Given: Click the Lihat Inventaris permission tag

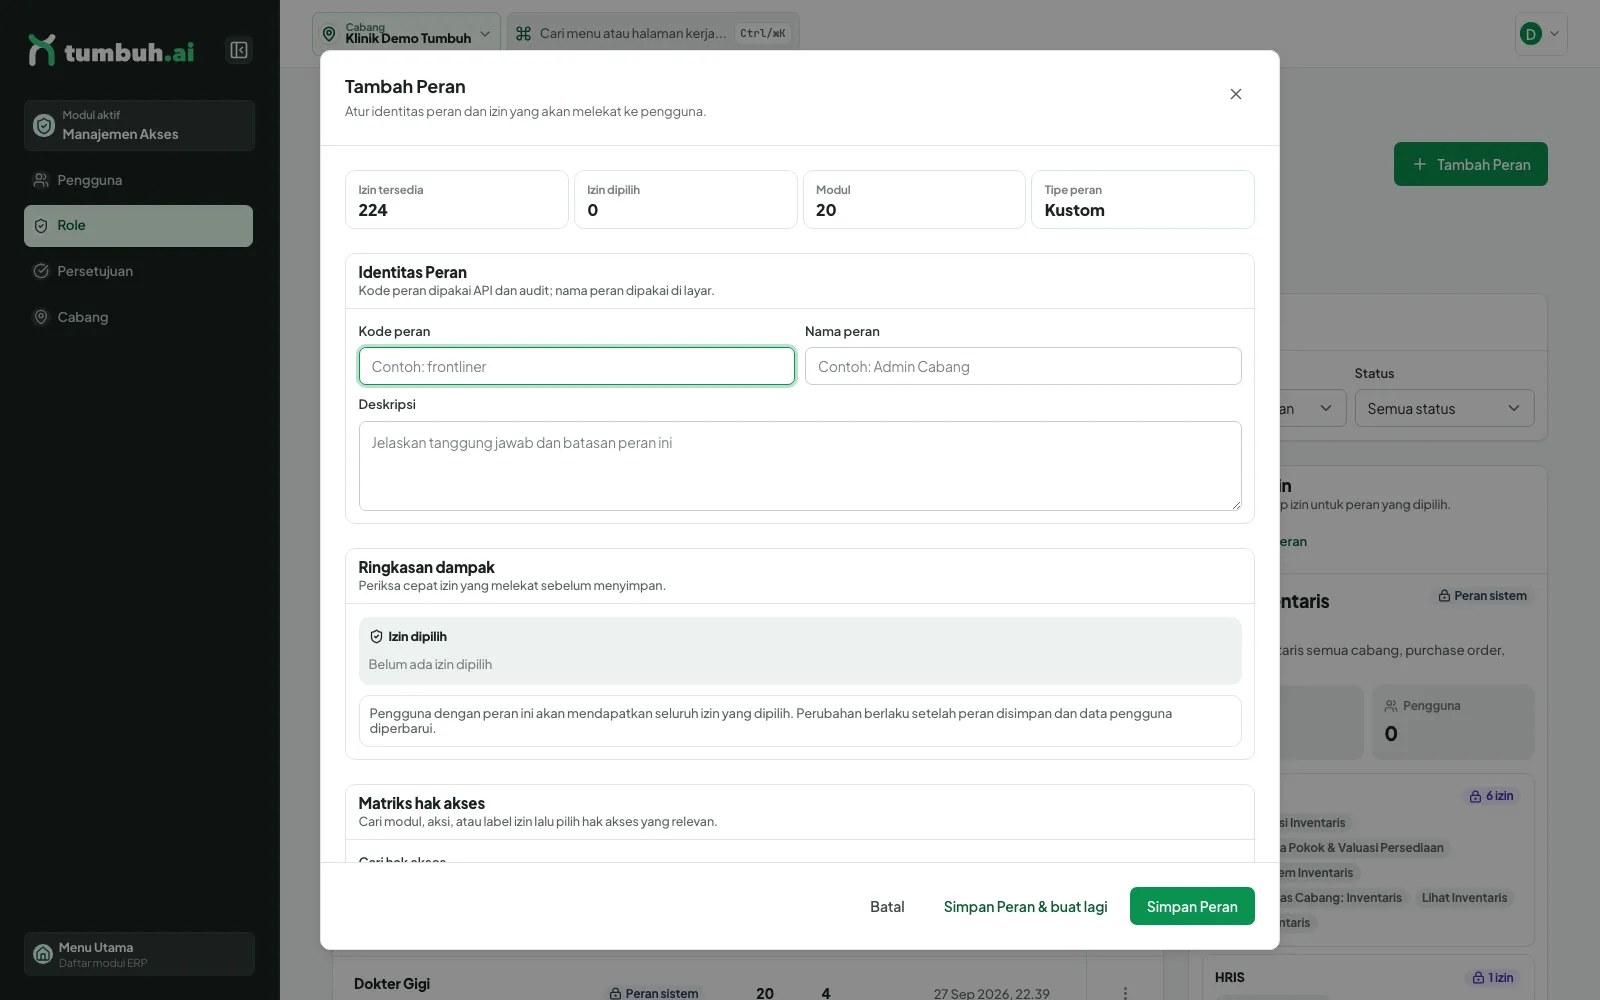Looking at the screenshot, I should tap(1464, 898).
